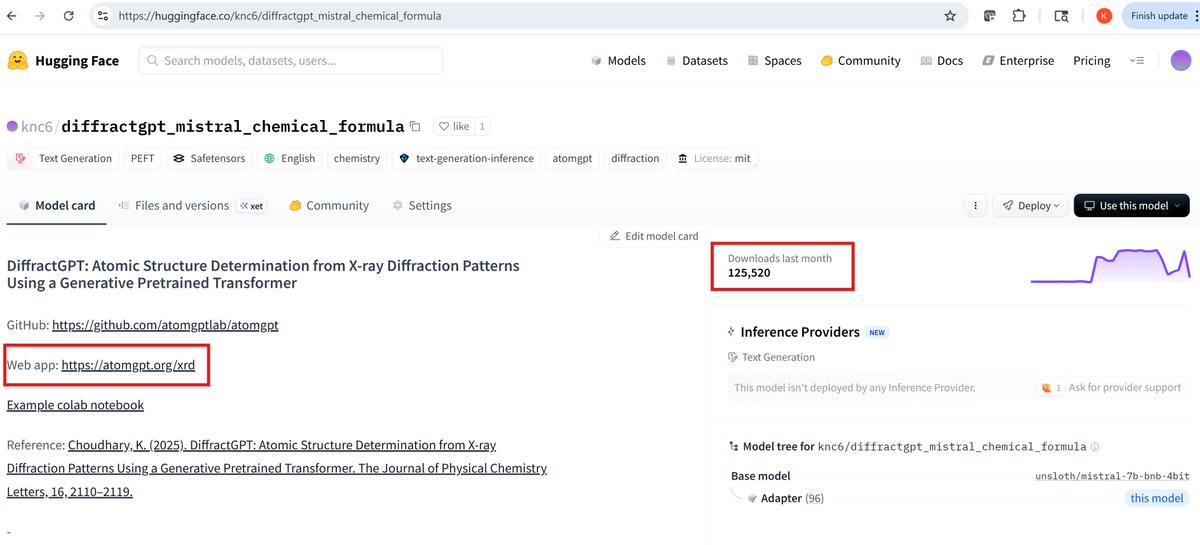The height and width of the screenshot is (545, 1200).
Task: Open Community in the top navigation
Action: [860, 60]
